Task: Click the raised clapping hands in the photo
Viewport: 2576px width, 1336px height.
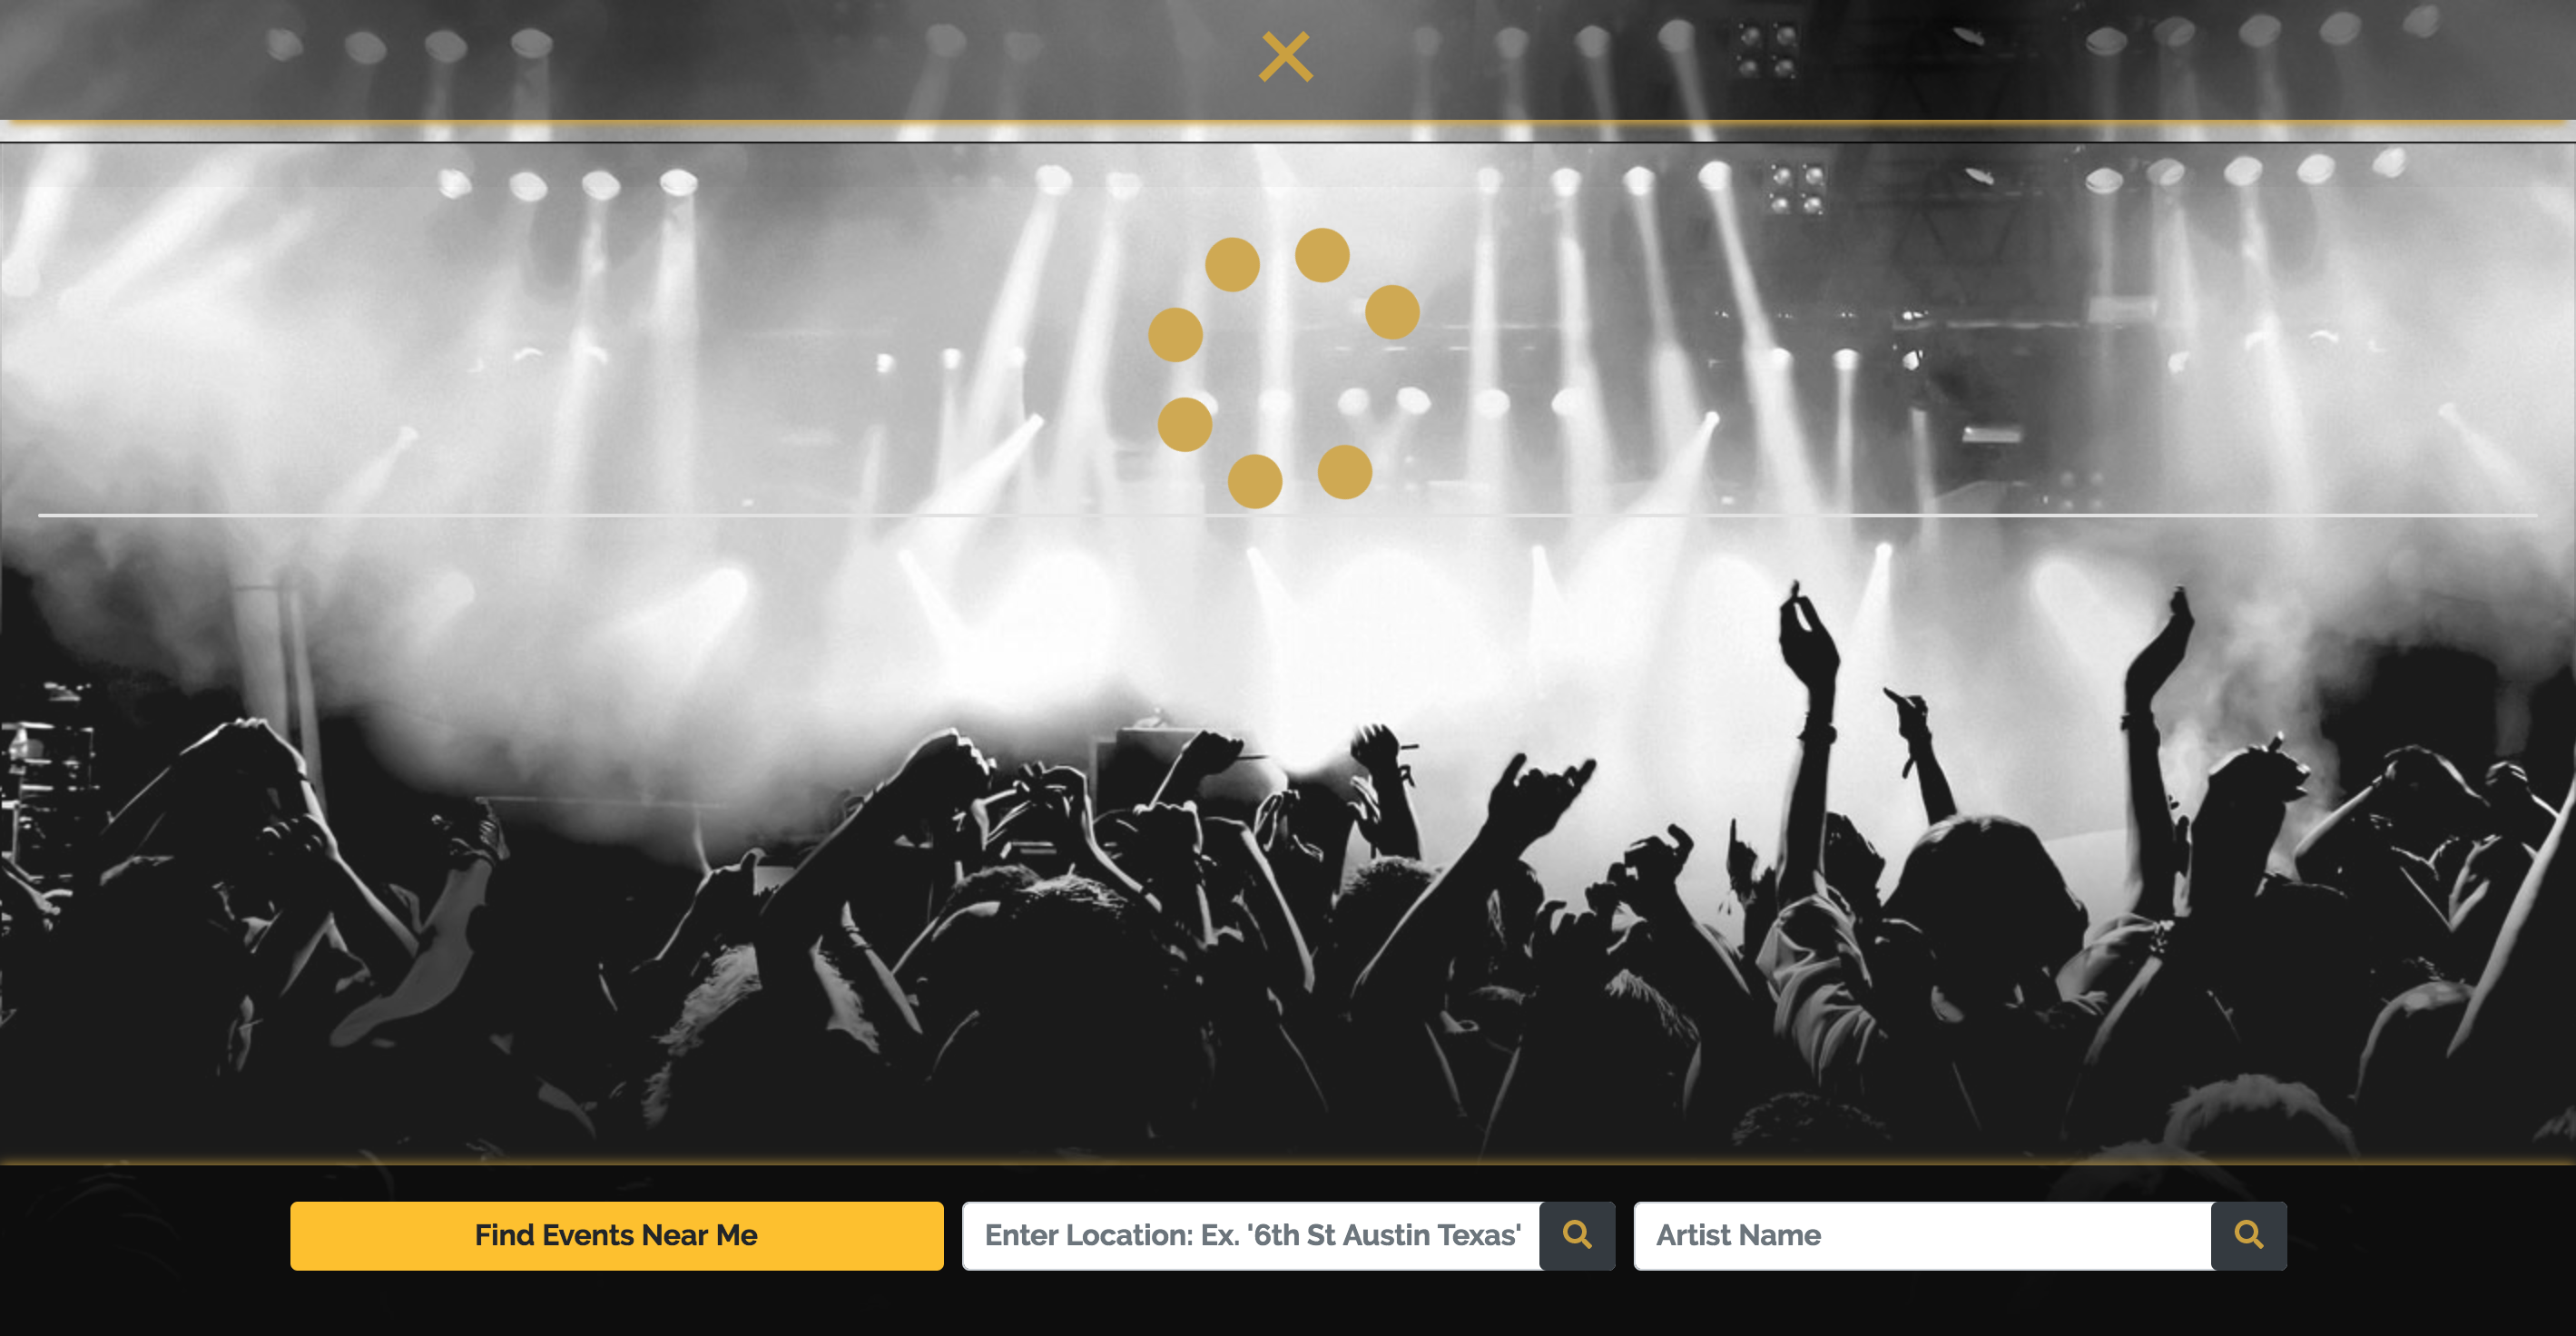Action: click(x=1810, y=640)
